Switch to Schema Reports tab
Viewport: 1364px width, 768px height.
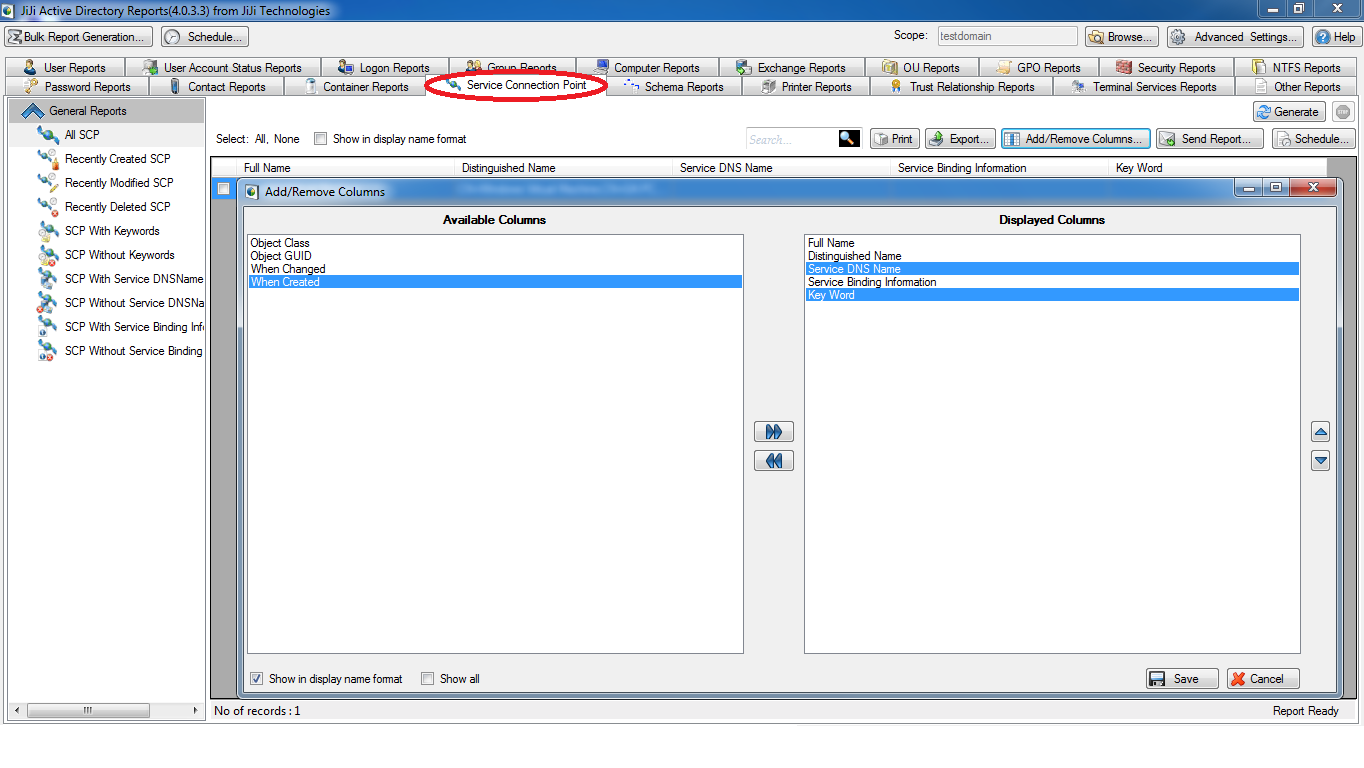(673, 87)
